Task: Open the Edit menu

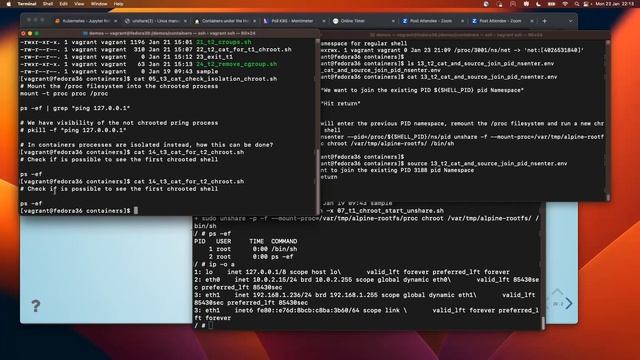Action: [x=64, y=4]
